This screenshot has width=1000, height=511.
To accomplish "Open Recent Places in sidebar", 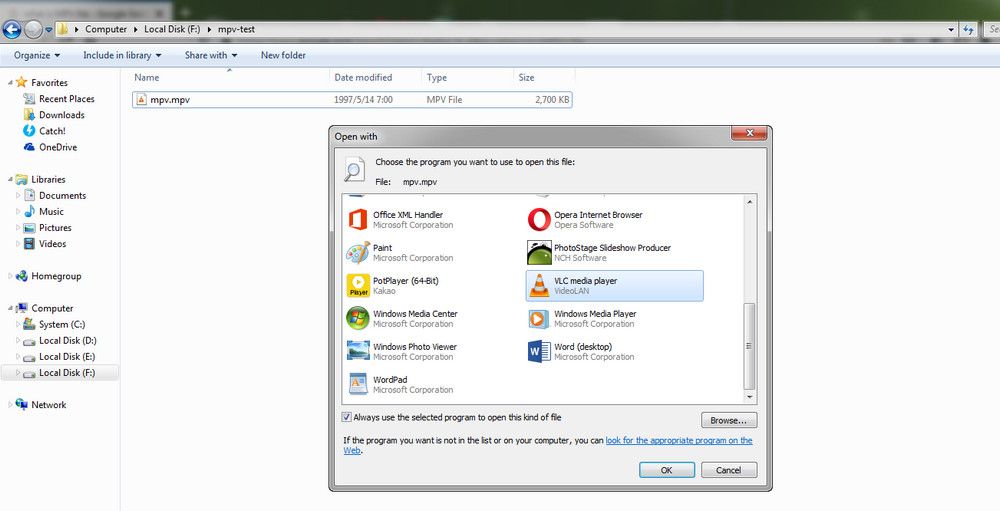I will click(66, 99).
